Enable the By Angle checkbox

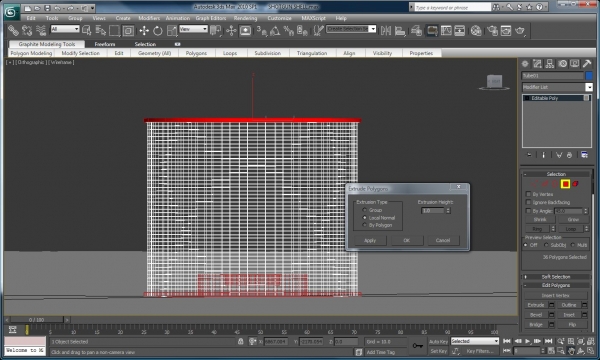point(528,211)
